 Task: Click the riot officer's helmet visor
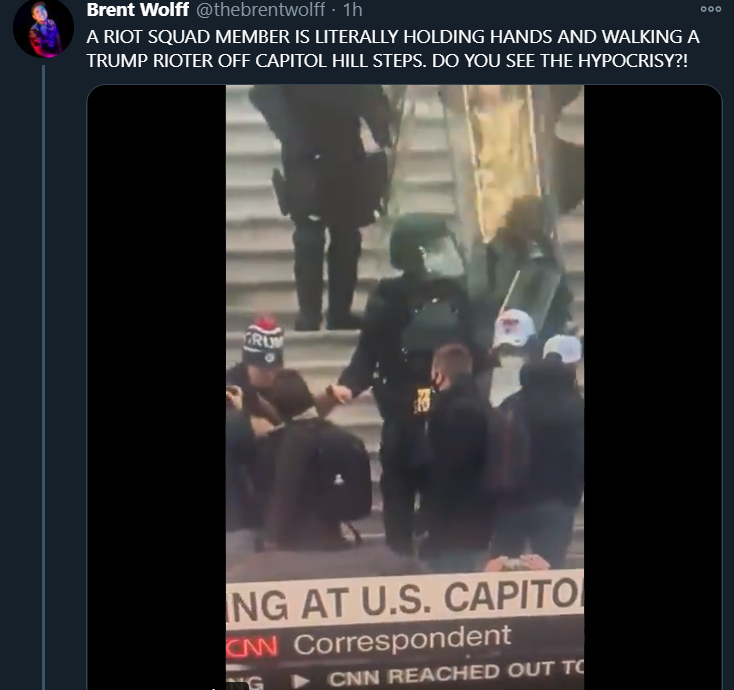click(x=442, y=257)
